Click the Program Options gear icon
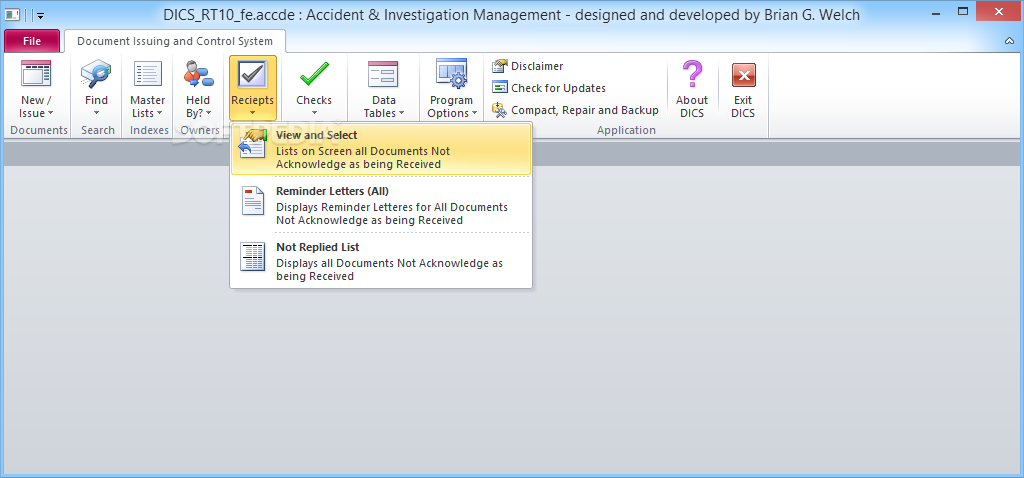The width and height of the screenshot is (1024, 478). click(451, 74)
